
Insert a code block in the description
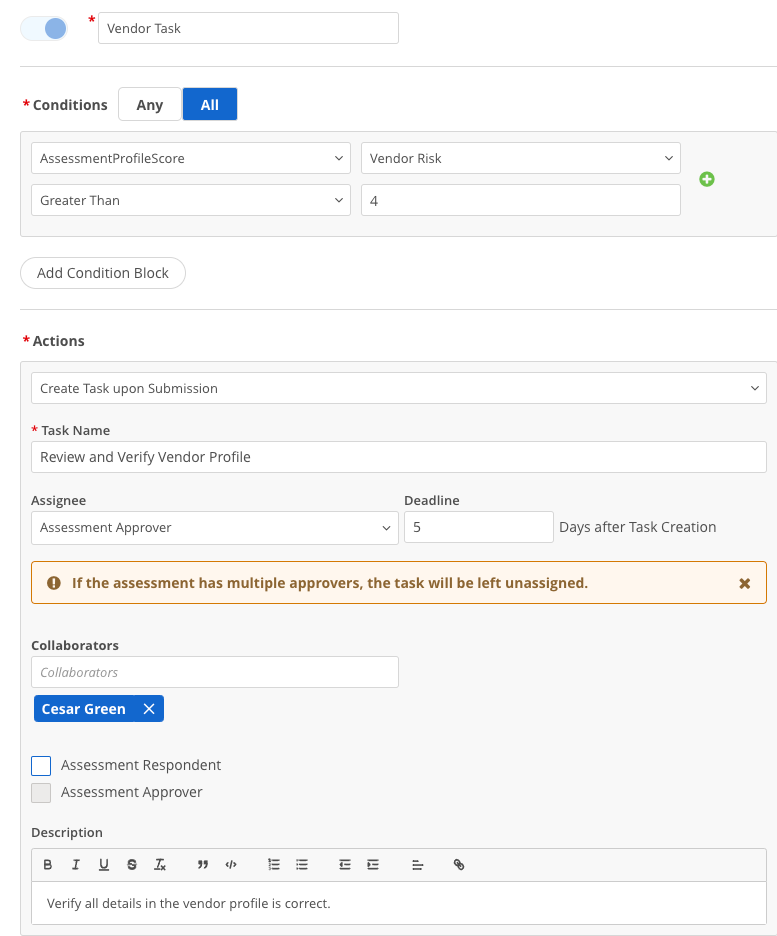coord(231,864)
